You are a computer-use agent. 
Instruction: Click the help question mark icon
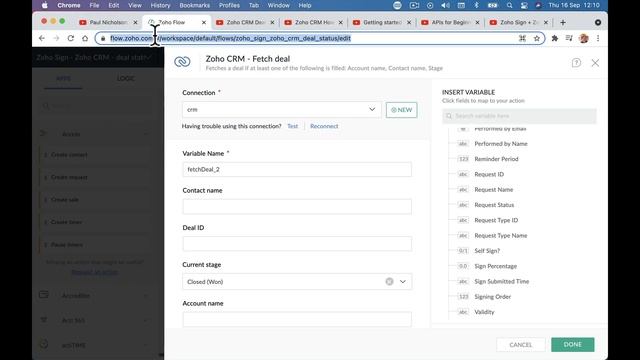click(x=576, y=63)
